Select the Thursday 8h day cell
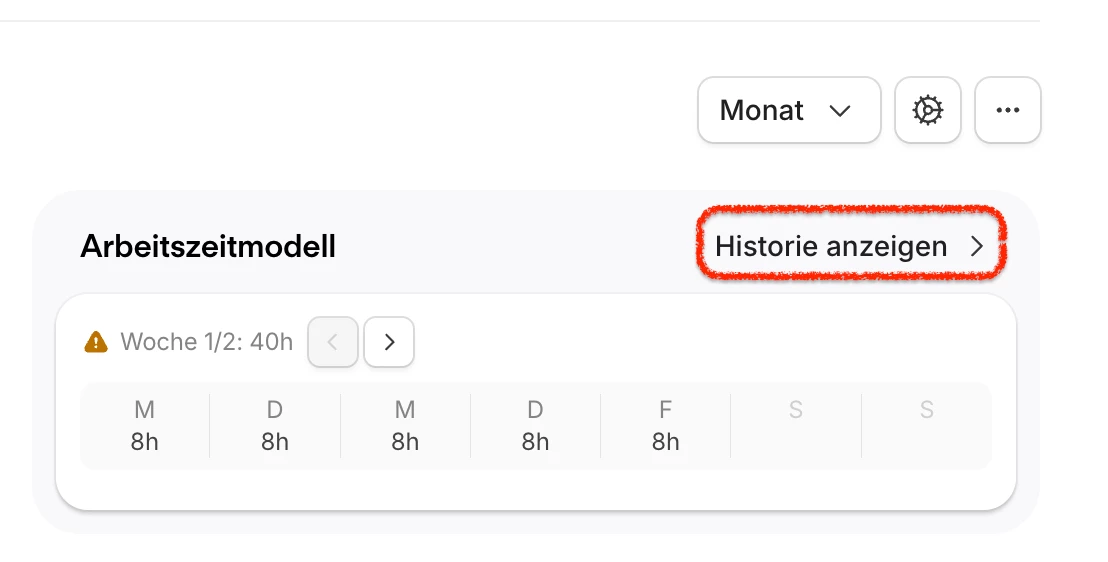The width and height of the screenshot is (1108, 562). click(535, 426)
